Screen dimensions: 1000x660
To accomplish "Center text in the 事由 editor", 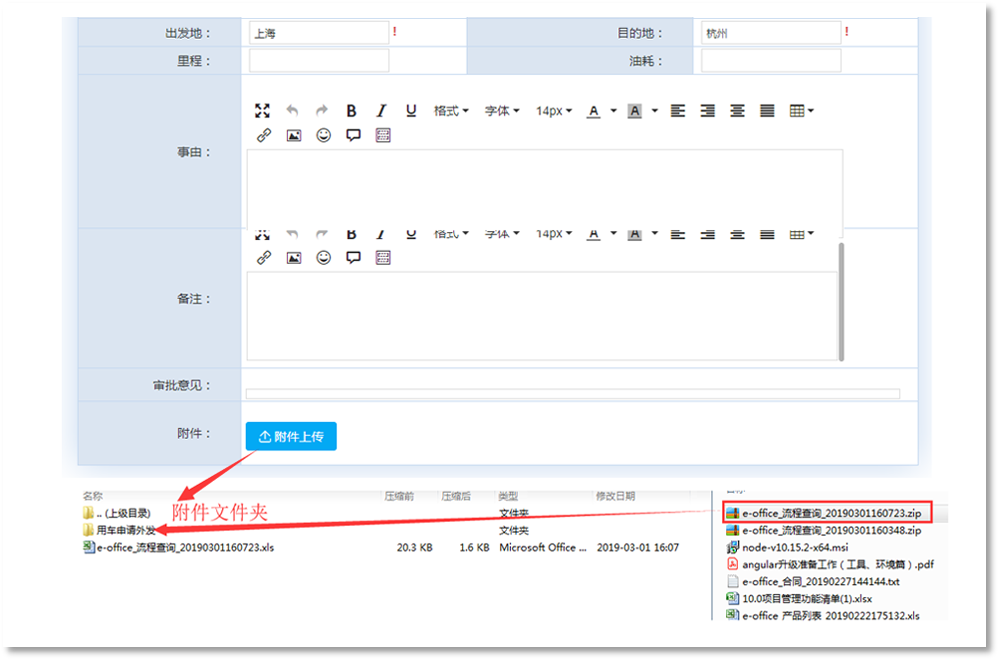I will pos(737,111).
